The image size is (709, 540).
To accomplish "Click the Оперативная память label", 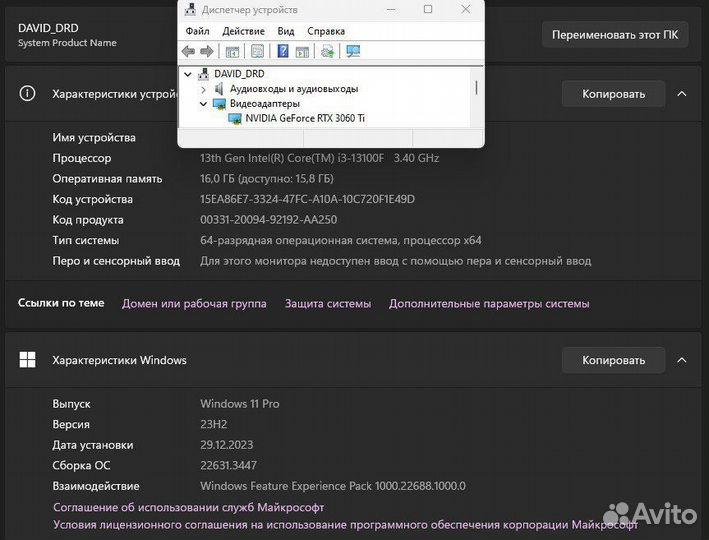I will [x=107, y=179].
